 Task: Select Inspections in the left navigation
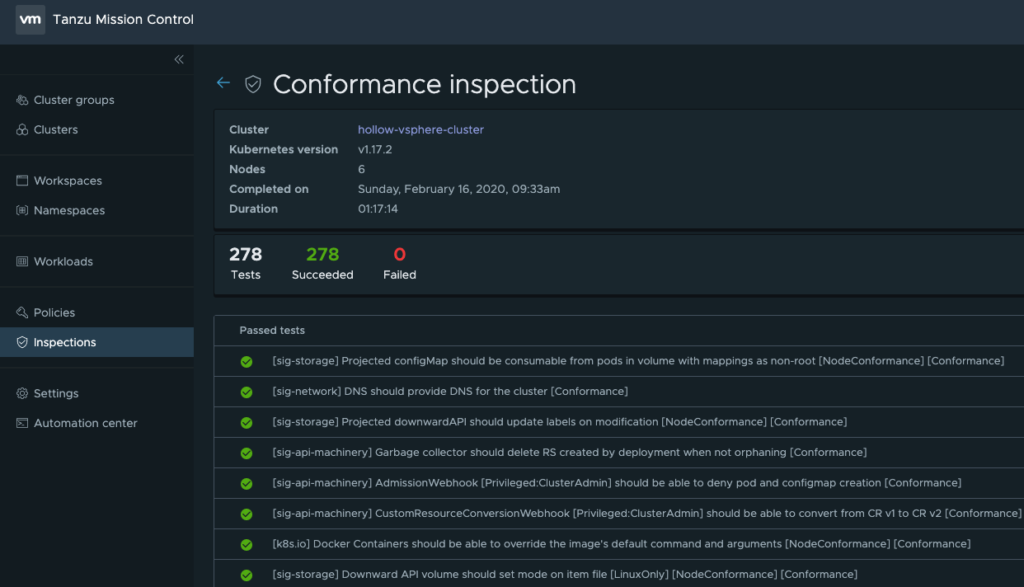coord(65,342)
